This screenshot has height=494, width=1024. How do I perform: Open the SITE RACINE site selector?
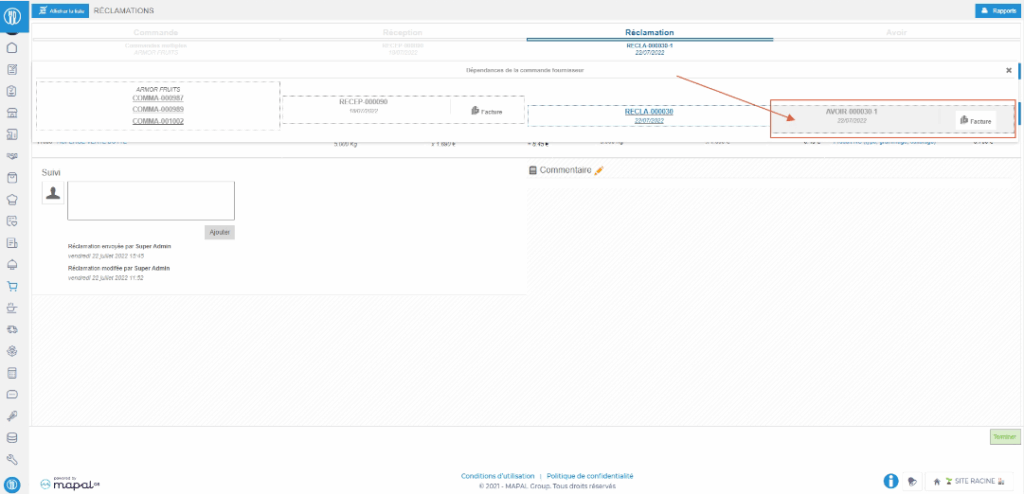[968, 481]
